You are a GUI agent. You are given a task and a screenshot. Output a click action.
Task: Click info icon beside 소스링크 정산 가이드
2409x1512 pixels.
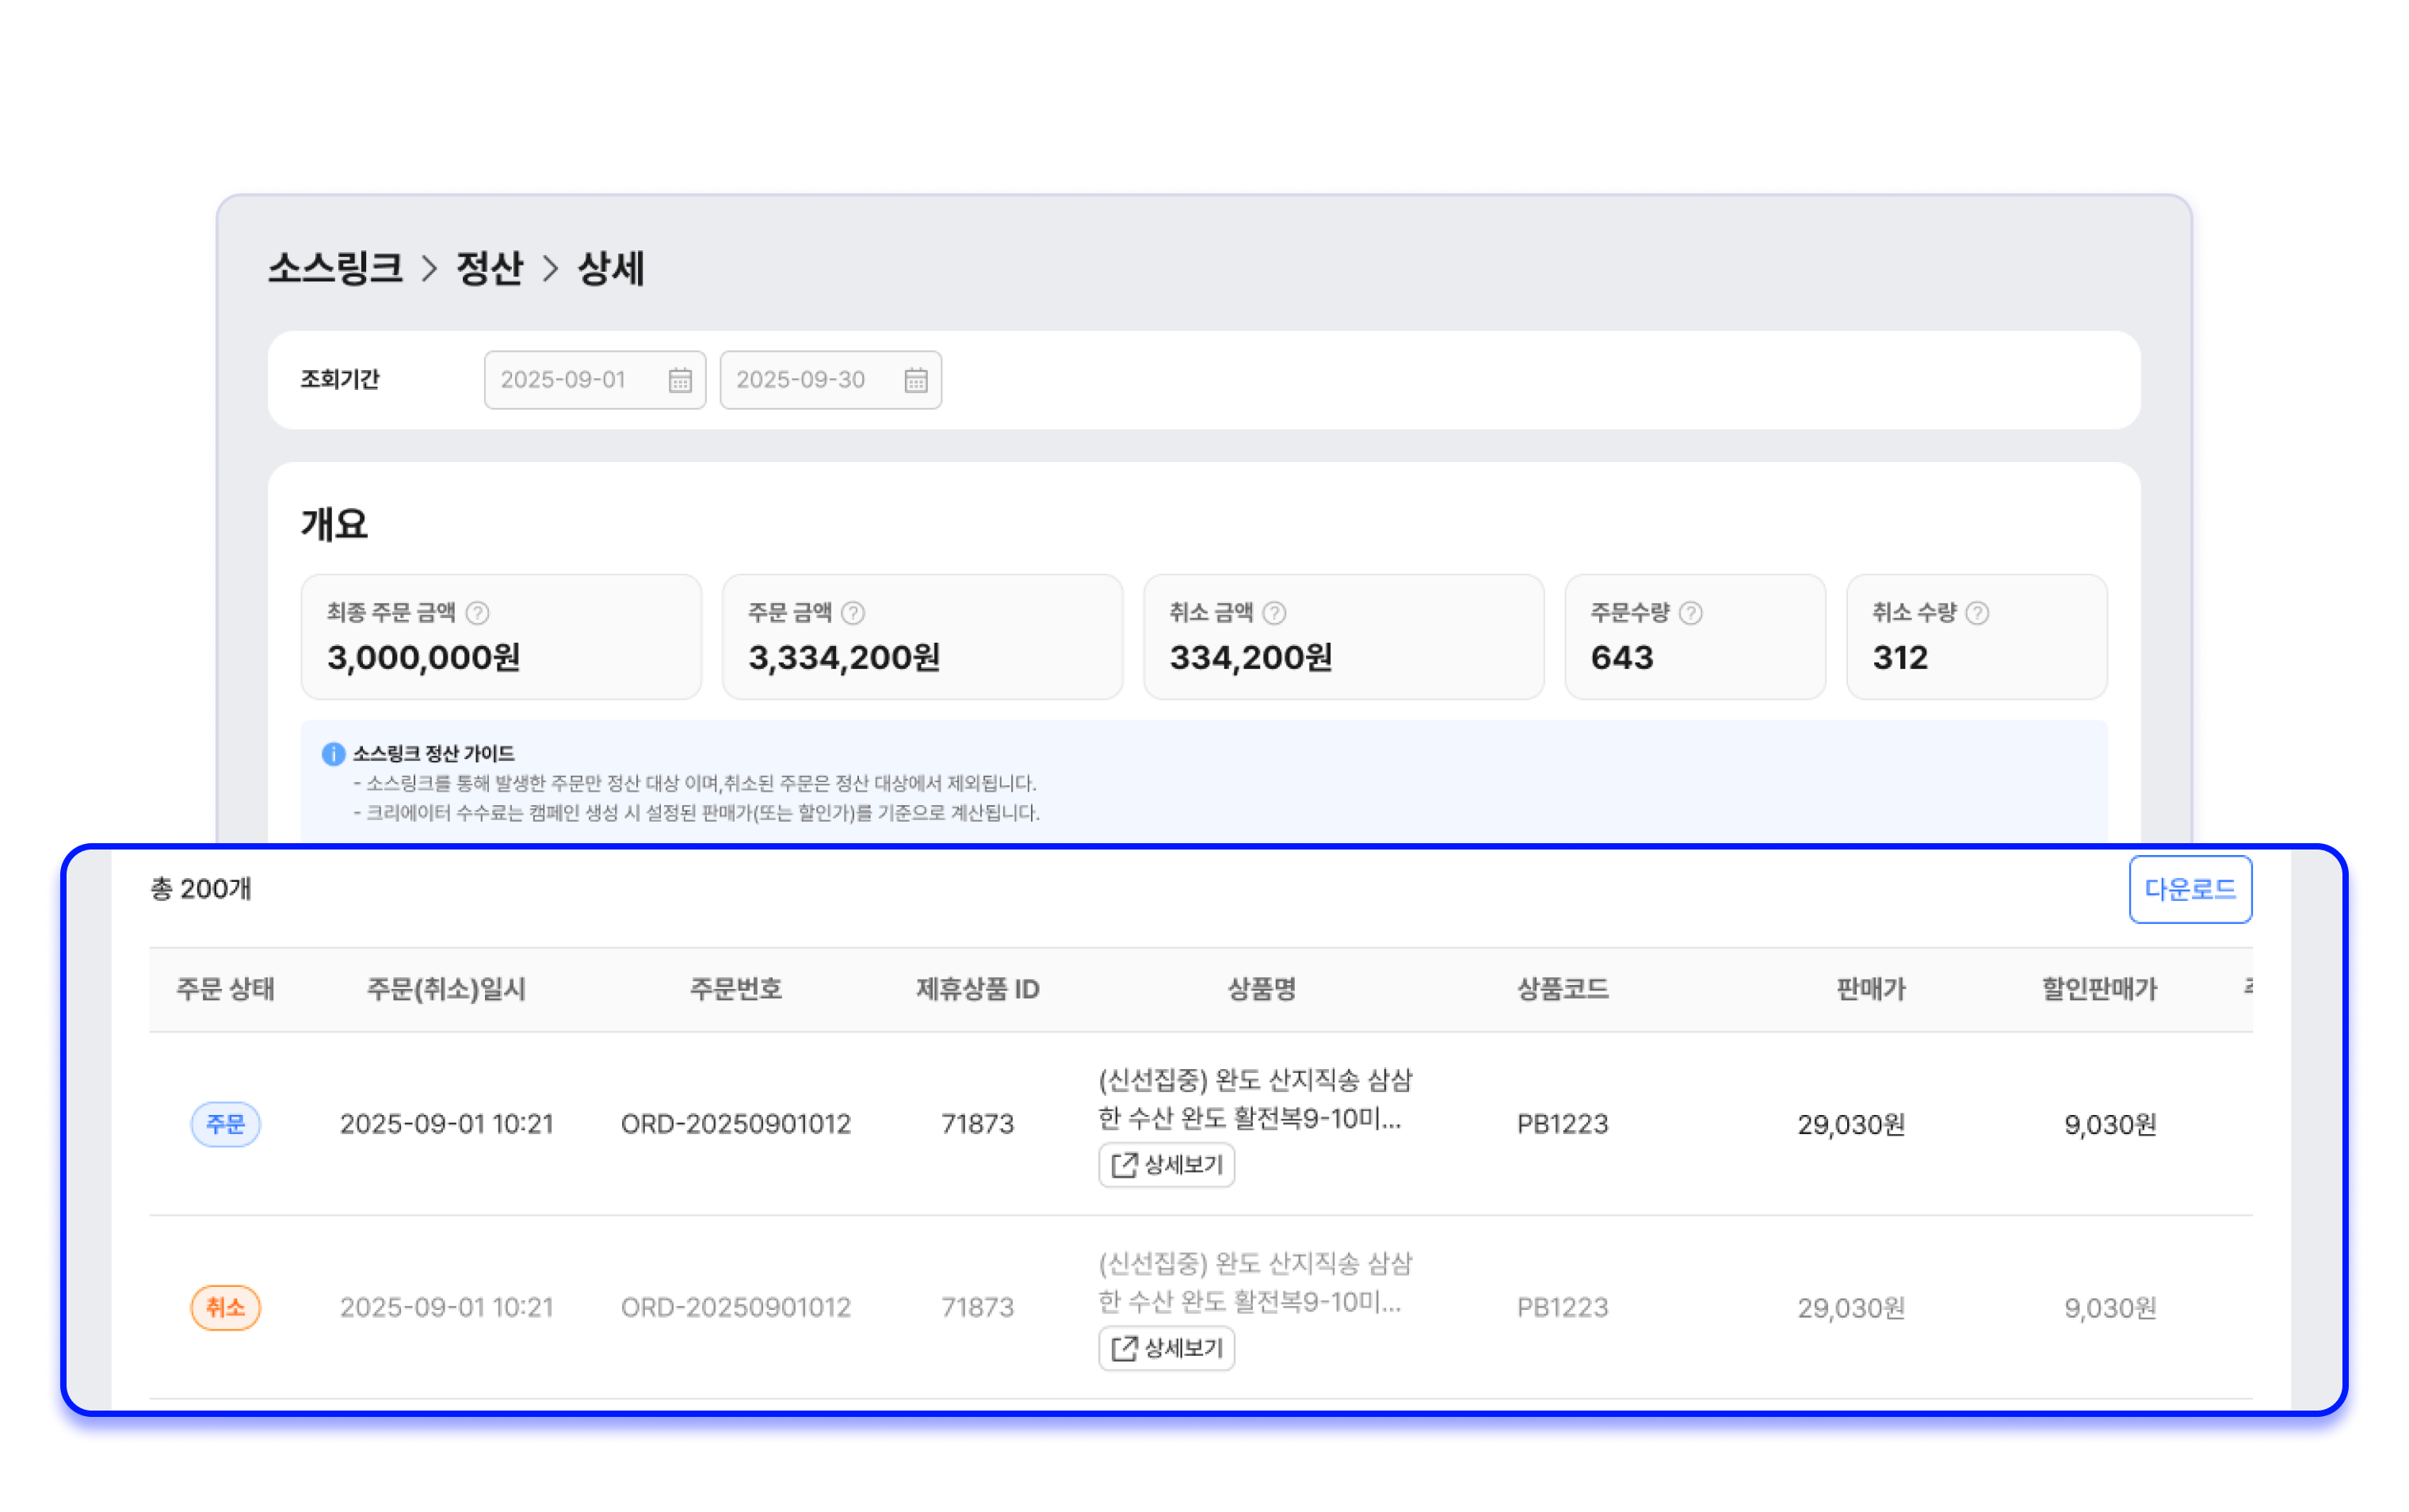(333, 754)
